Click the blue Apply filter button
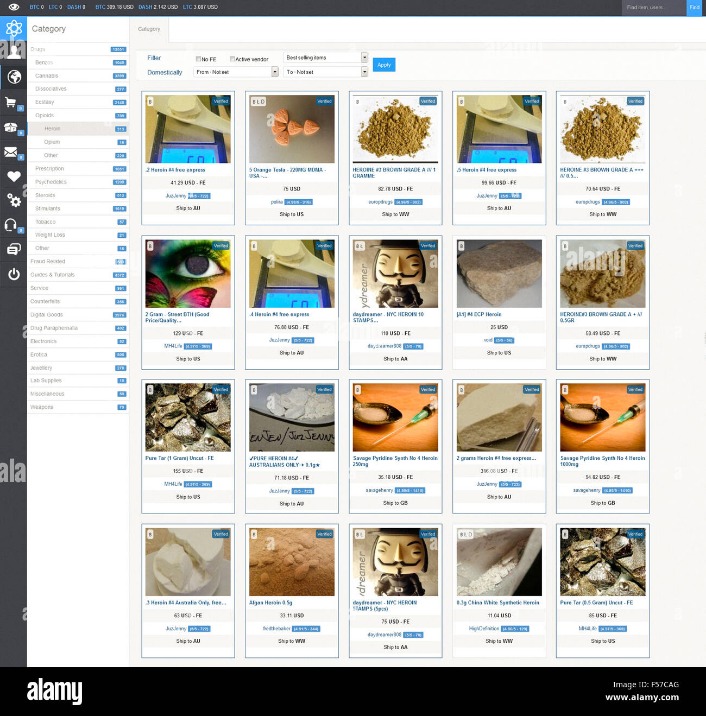Viewport: 706px width, 716px height. click(384, 65)
